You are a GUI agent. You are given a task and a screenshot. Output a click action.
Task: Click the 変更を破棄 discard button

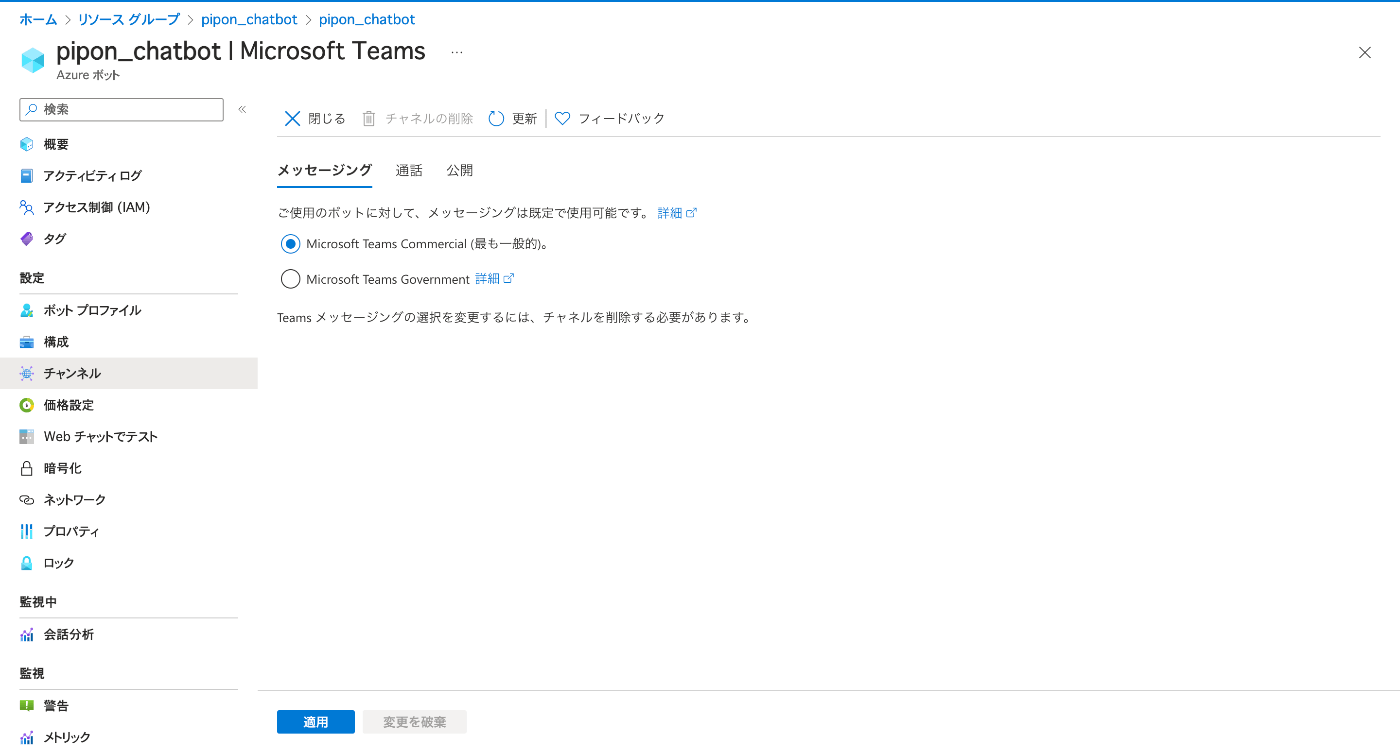[415, 722]
